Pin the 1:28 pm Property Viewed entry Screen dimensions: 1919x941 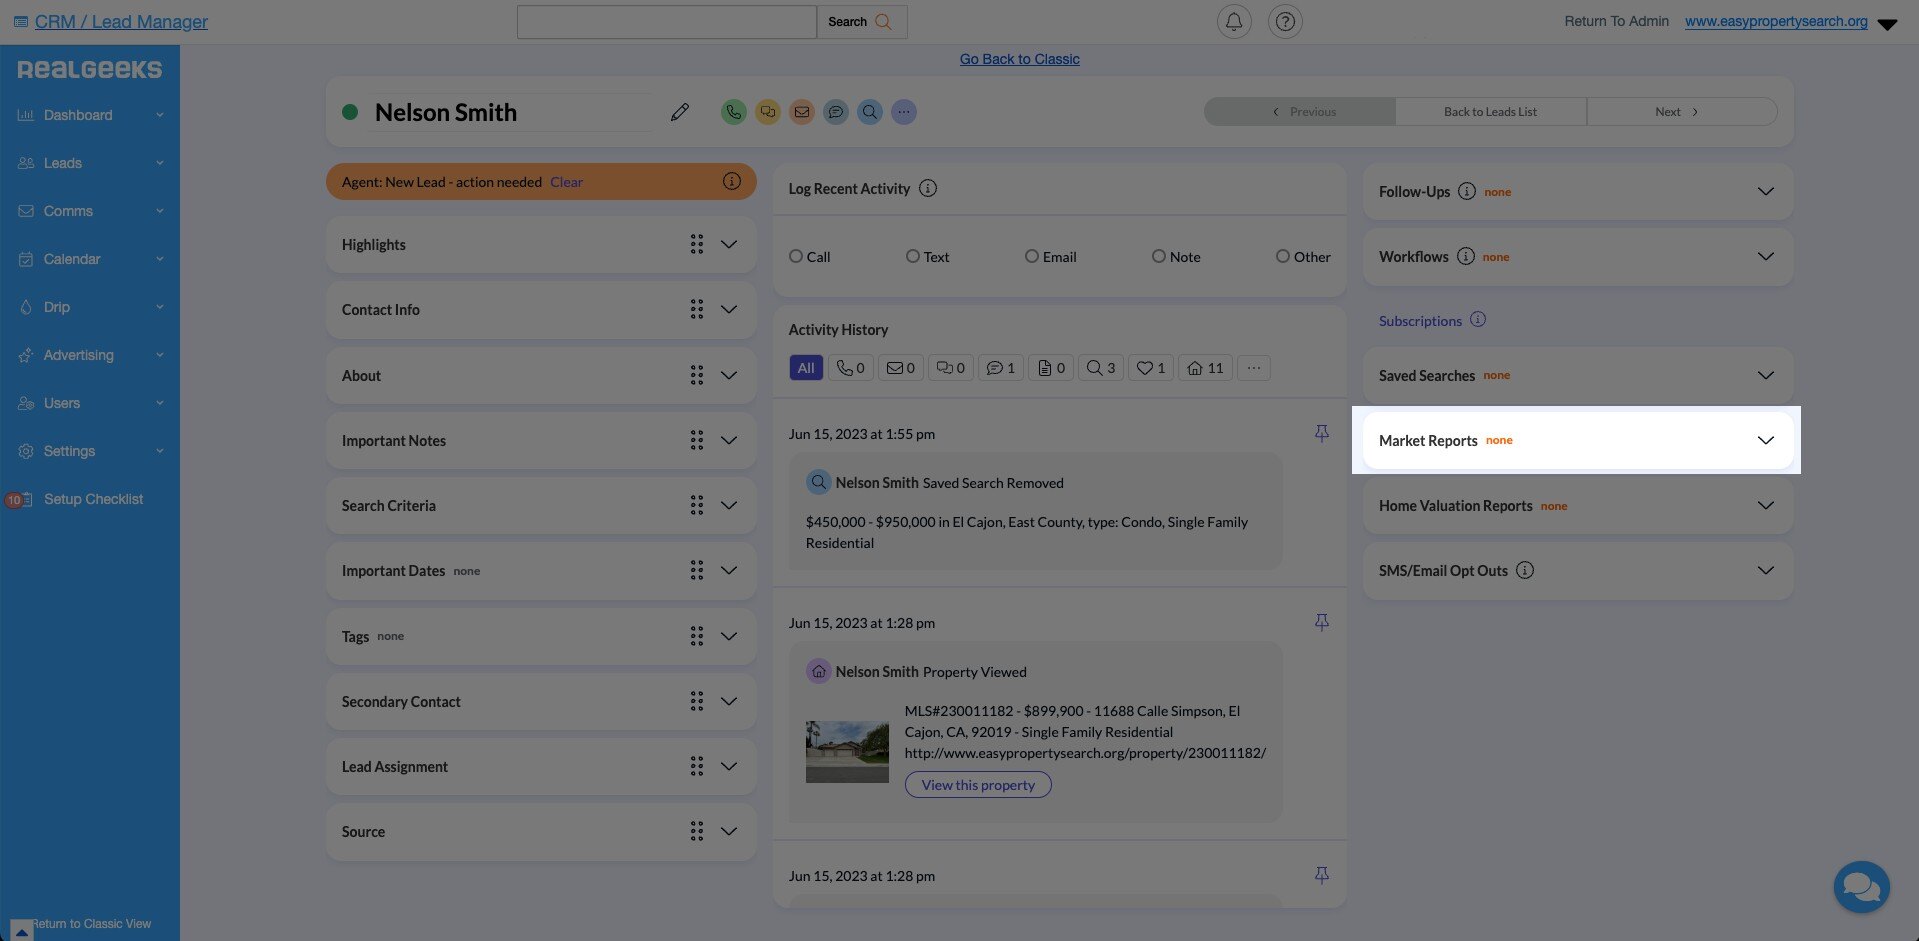point(1322,622)
